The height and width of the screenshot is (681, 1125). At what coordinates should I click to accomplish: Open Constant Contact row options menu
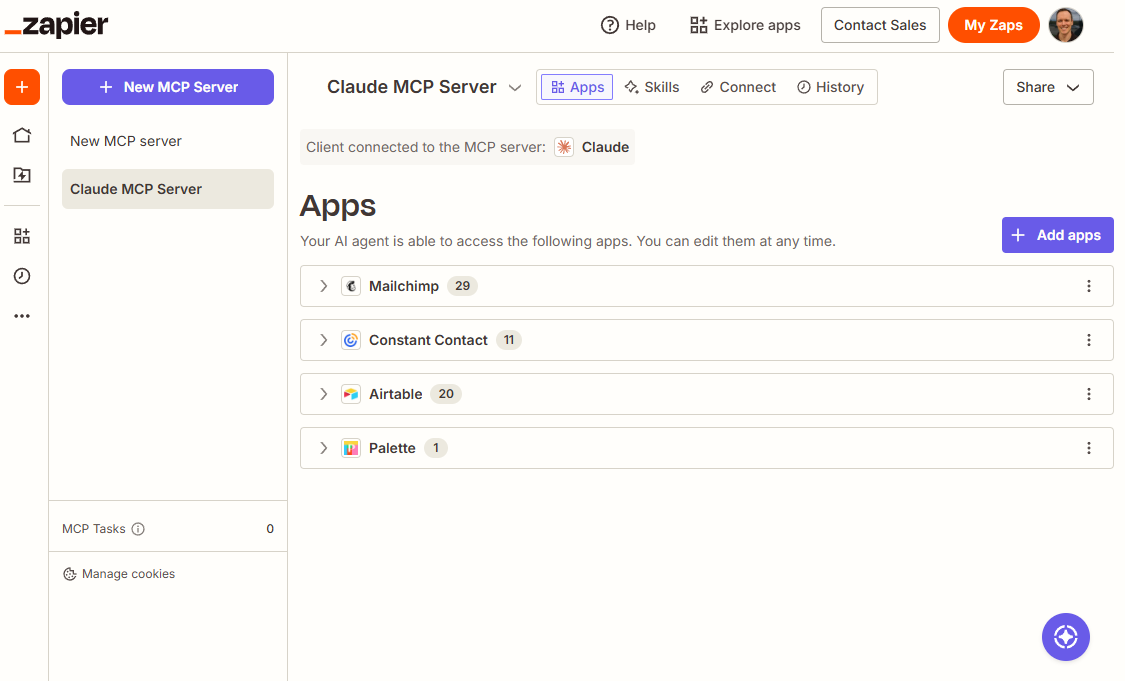pyautogui.click(x=1088, y=340)
